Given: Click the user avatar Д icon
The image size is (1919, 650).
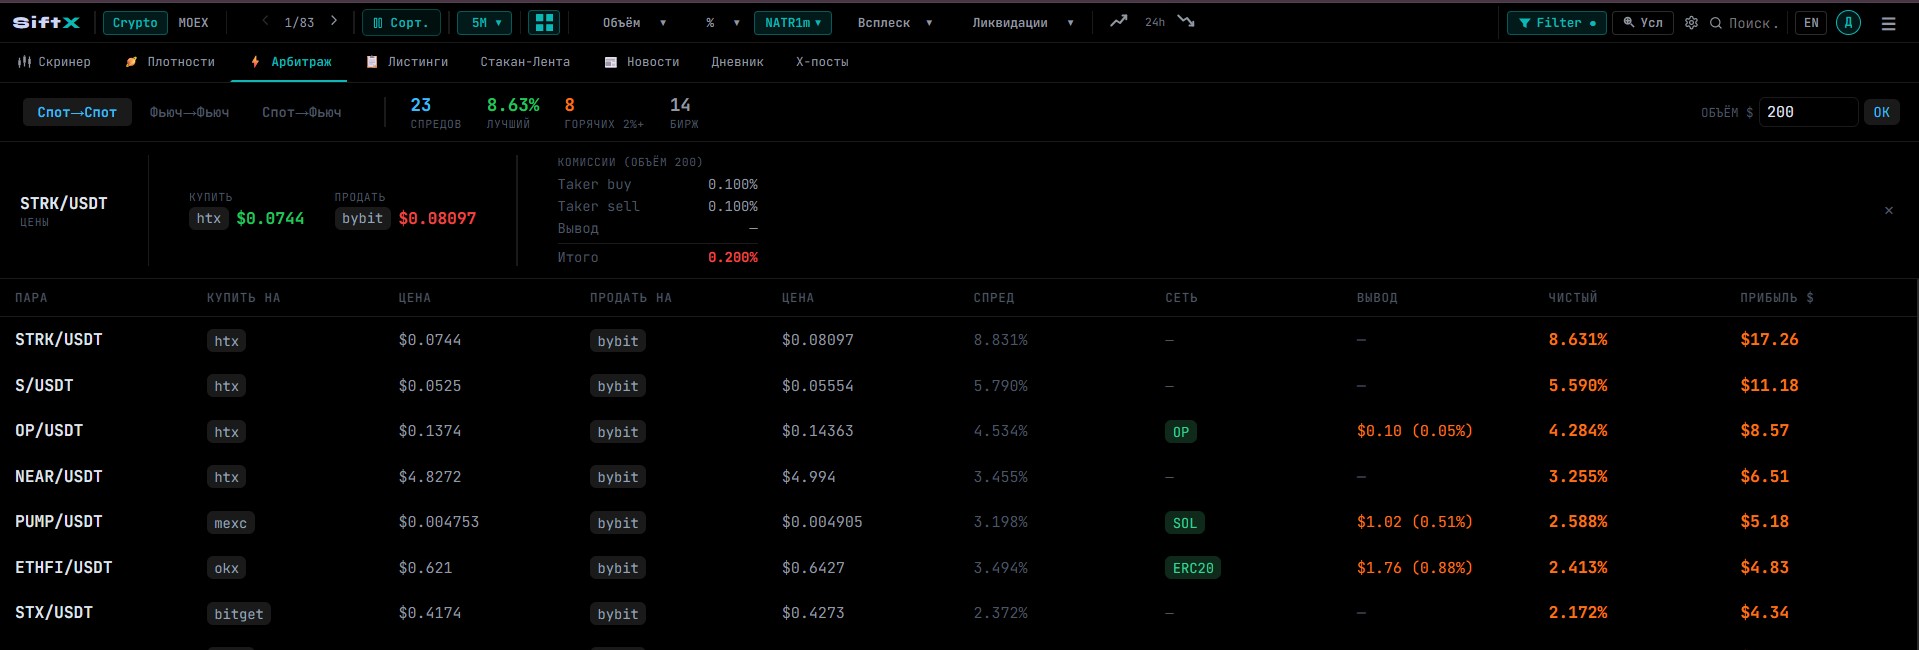Looking at the screenshot, I should (x=1848, y=22).
